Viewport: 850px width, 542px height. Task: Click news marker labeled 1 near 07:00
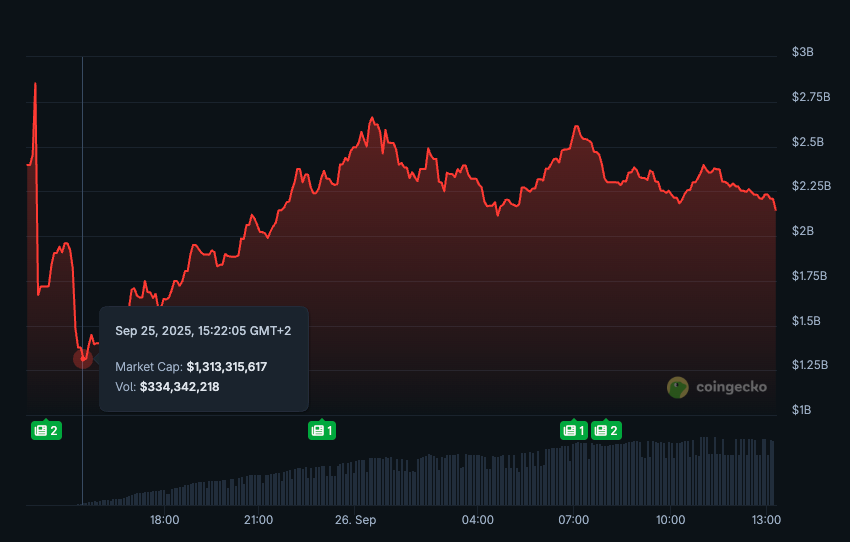(x=574, y=431)
